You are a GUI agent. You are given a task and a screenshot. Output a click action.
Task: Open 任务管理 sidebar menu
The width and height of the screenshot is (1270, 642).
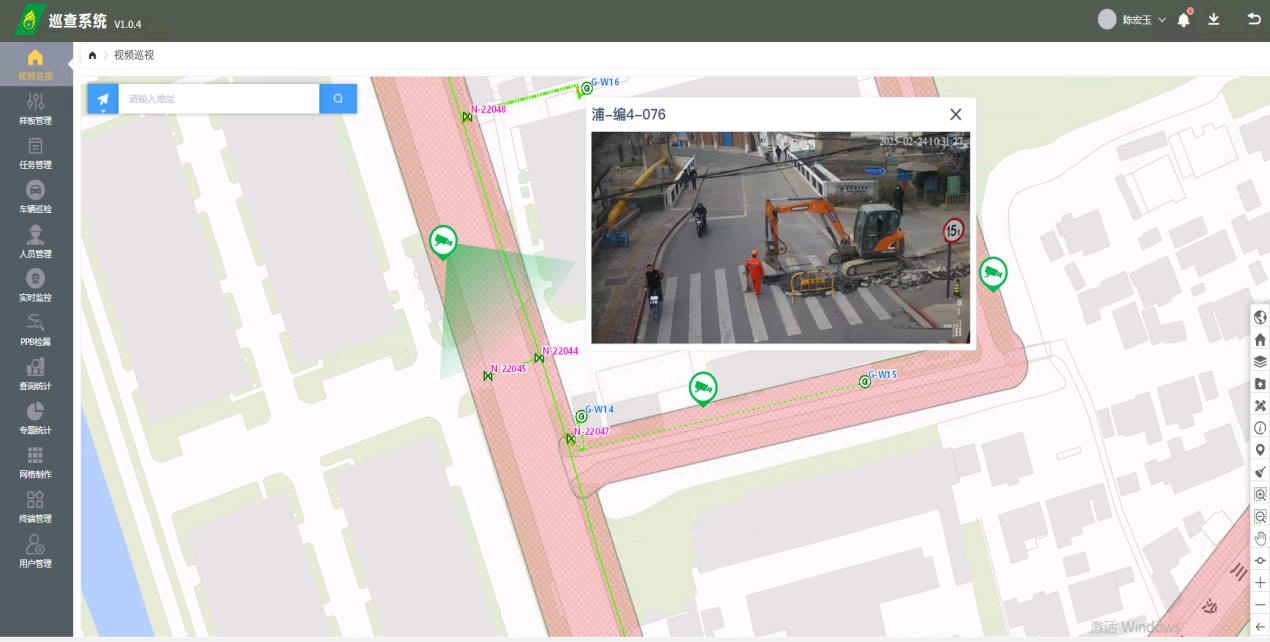tap(35, 153)
